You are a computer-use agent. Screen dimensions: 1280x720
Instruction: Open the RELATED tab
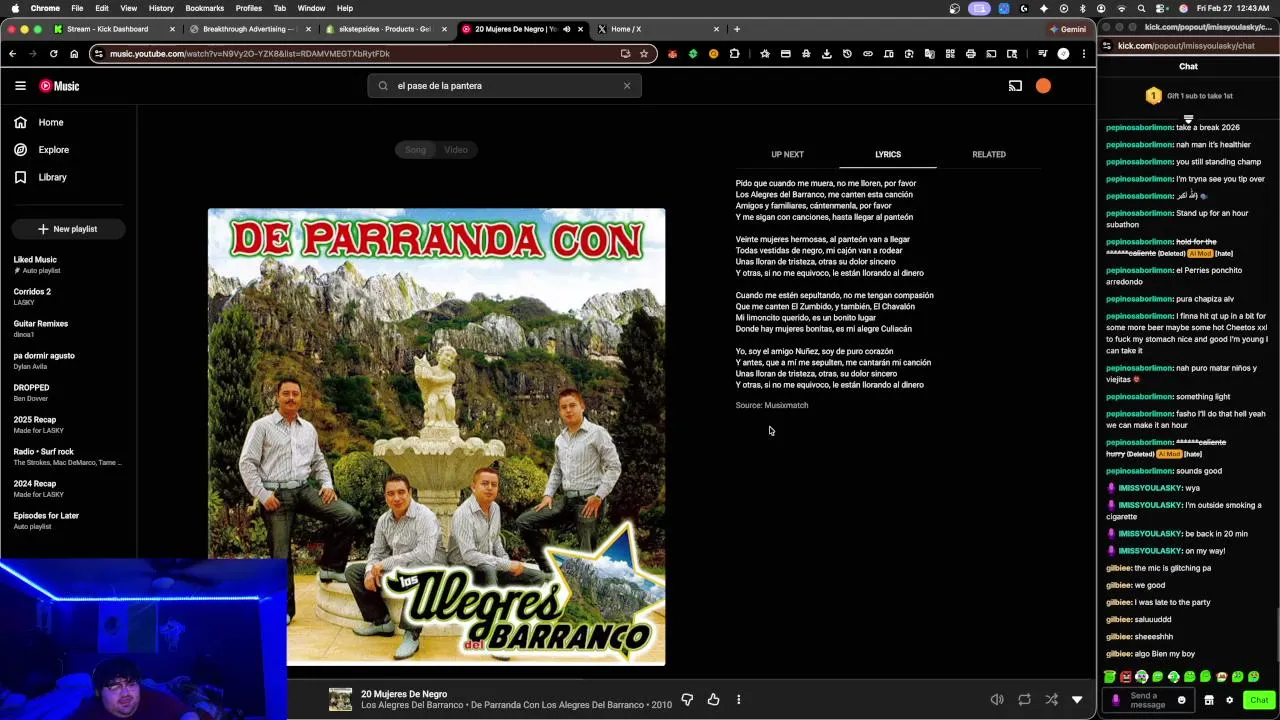click(x=989, y=154)
